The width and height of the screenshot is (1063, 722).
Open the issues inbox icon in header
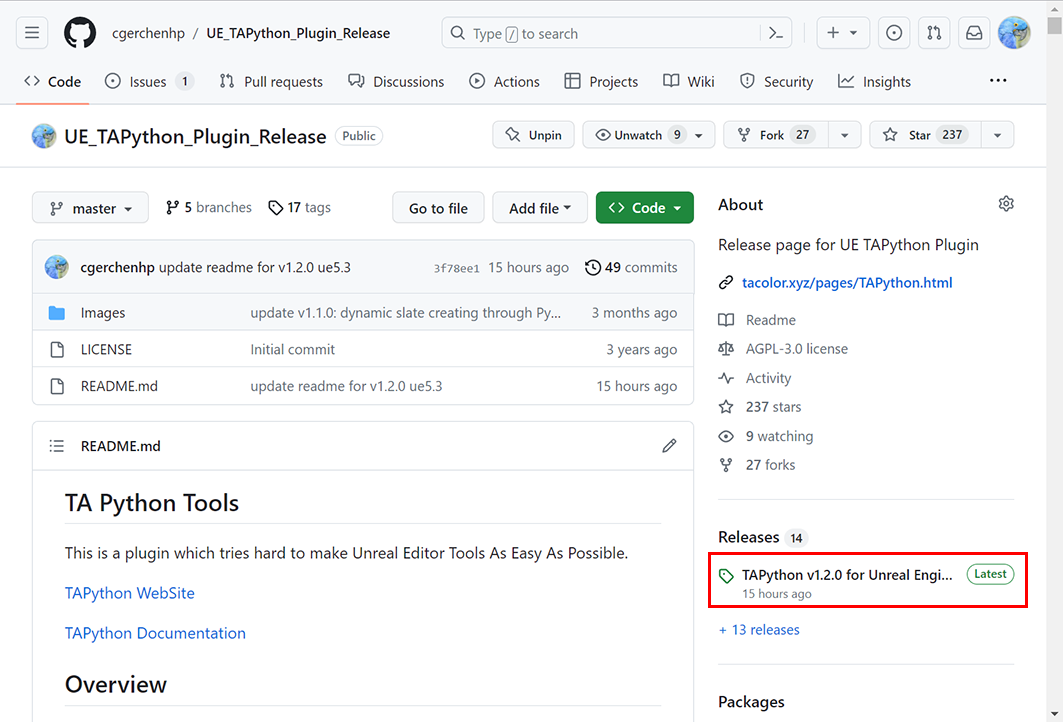[894, 33]
